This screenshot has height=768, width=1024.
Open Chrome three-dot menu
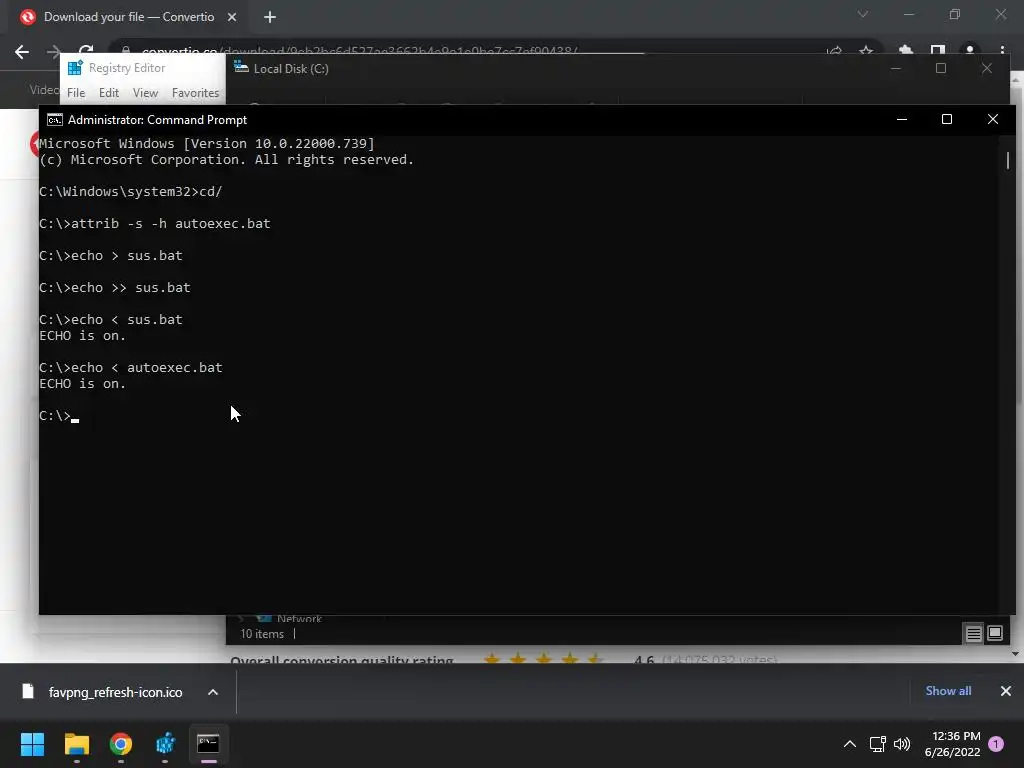point(1002,50)
